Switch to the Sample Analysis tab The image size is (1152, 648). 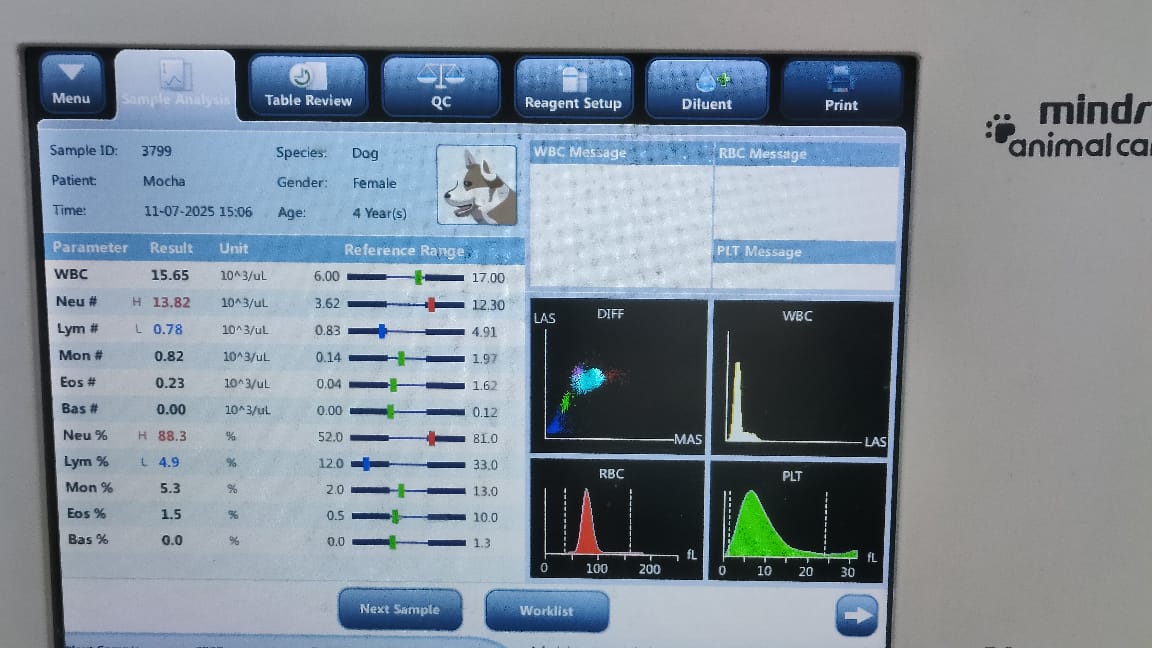[x=175, y=85]
